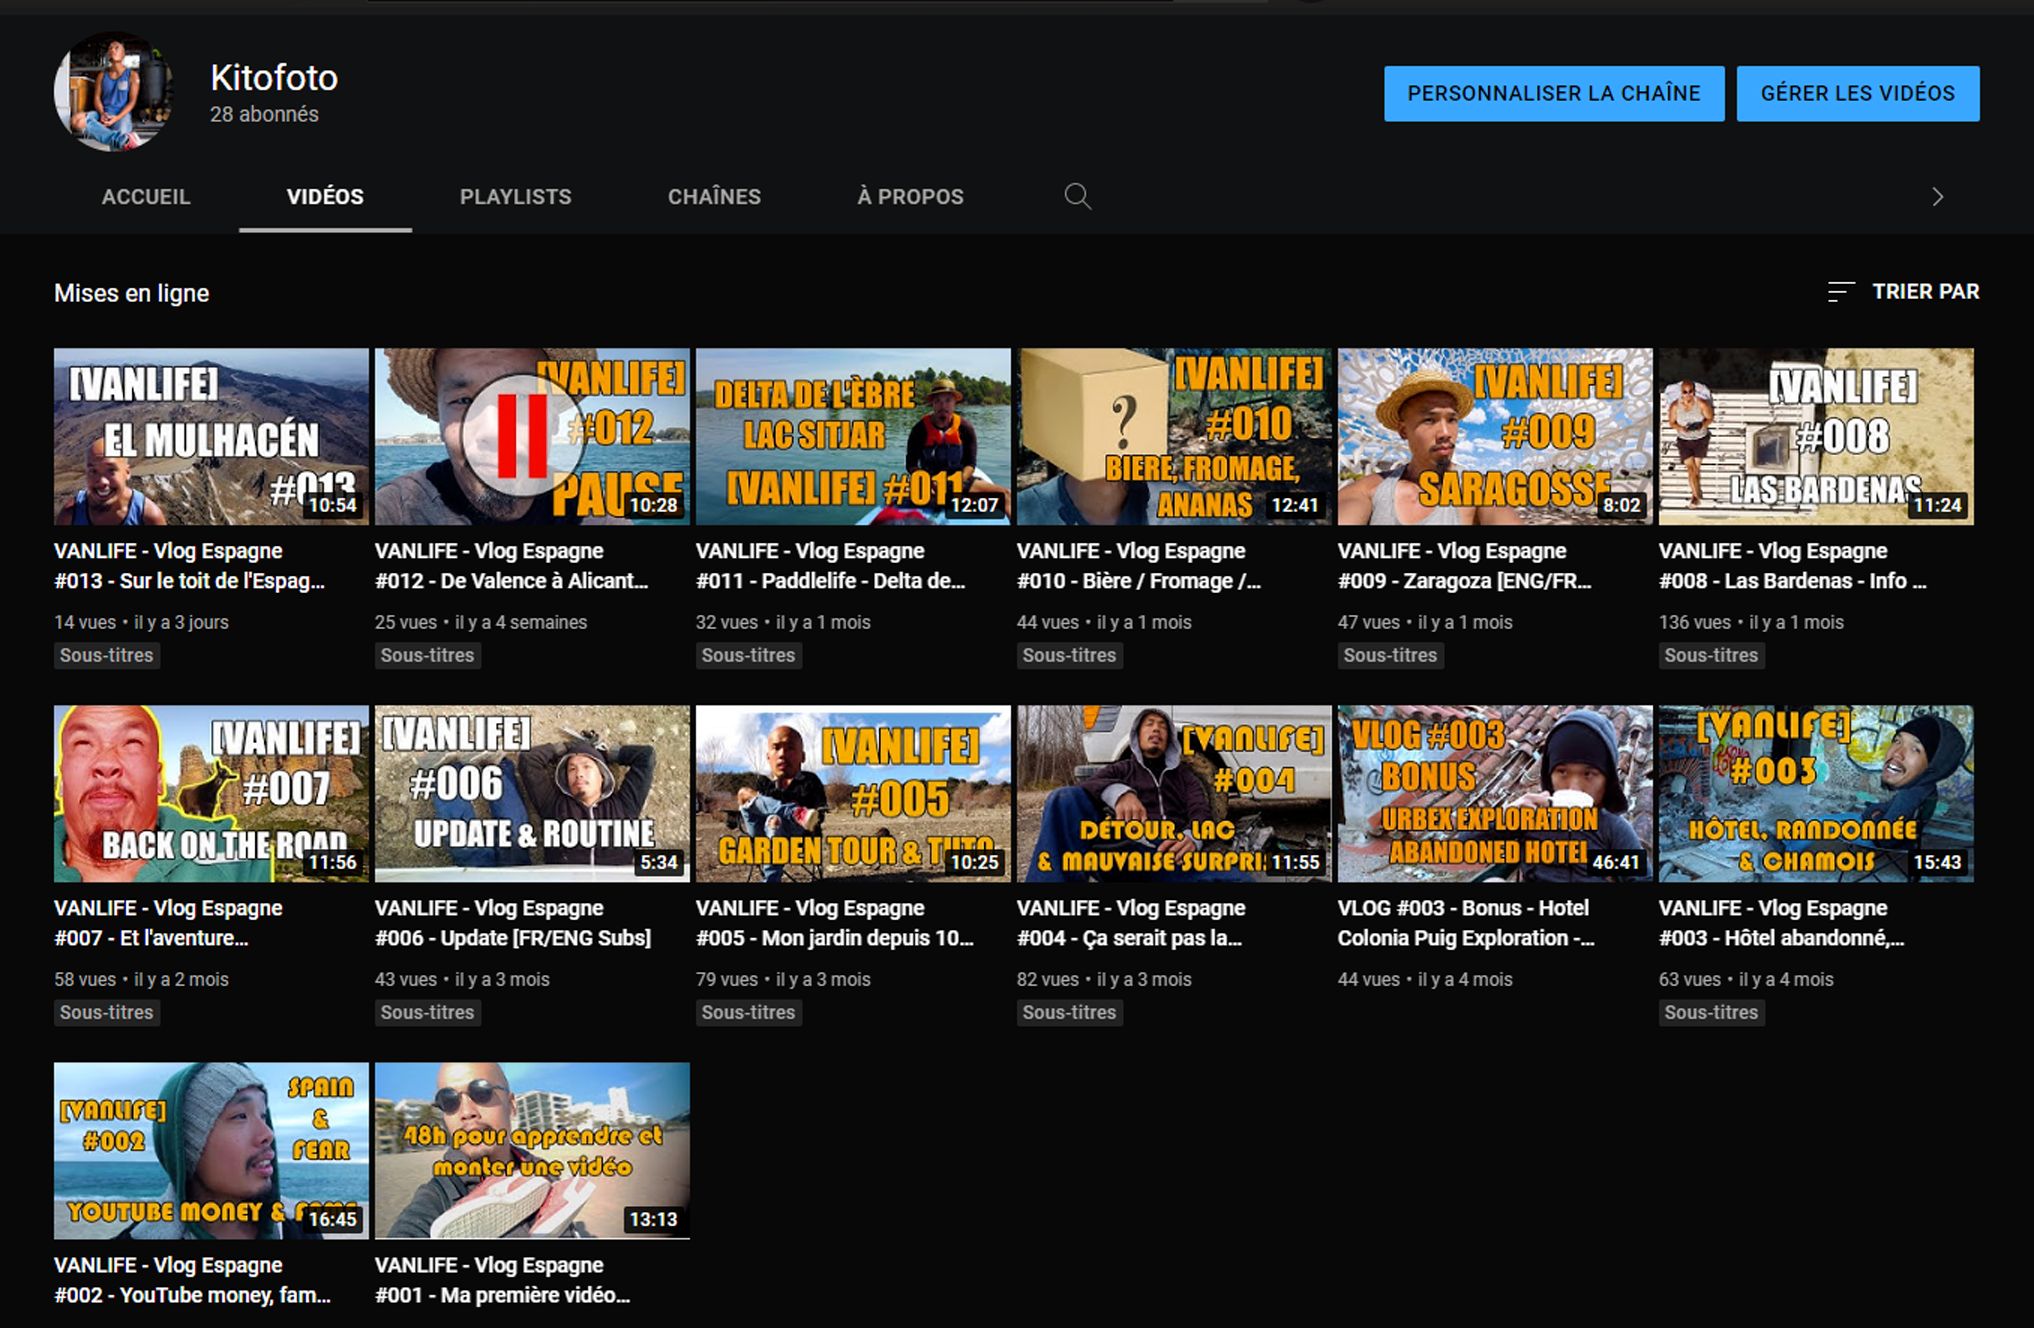Click the tabs scroll-right chevron arrow
The height and width of the screenshot is (1328, 2034).
1937,197
